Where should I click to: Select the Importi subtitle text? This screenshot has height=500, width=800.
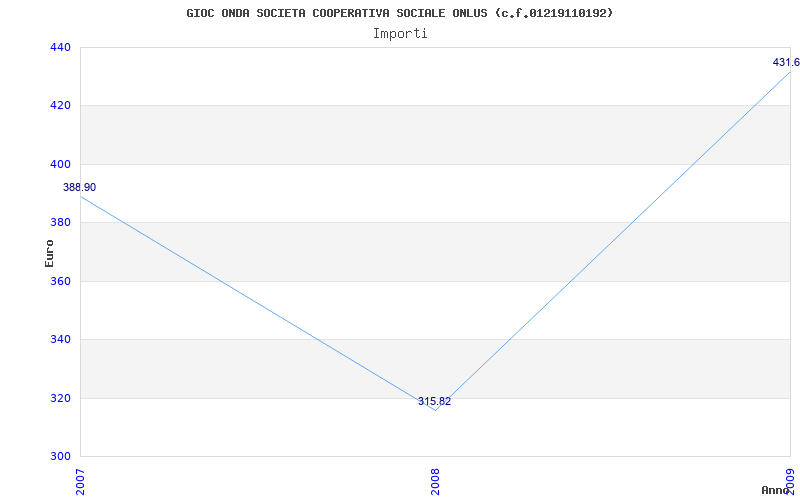[400, 34]
